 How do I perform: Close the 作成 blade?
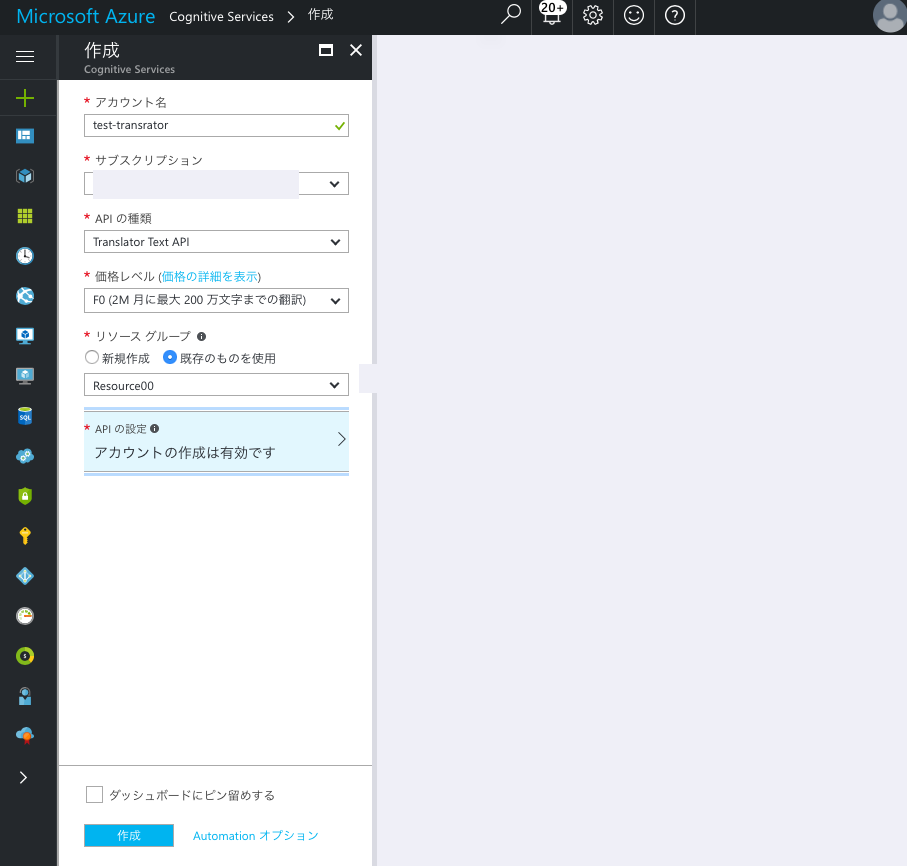click(x=356, y=50)
